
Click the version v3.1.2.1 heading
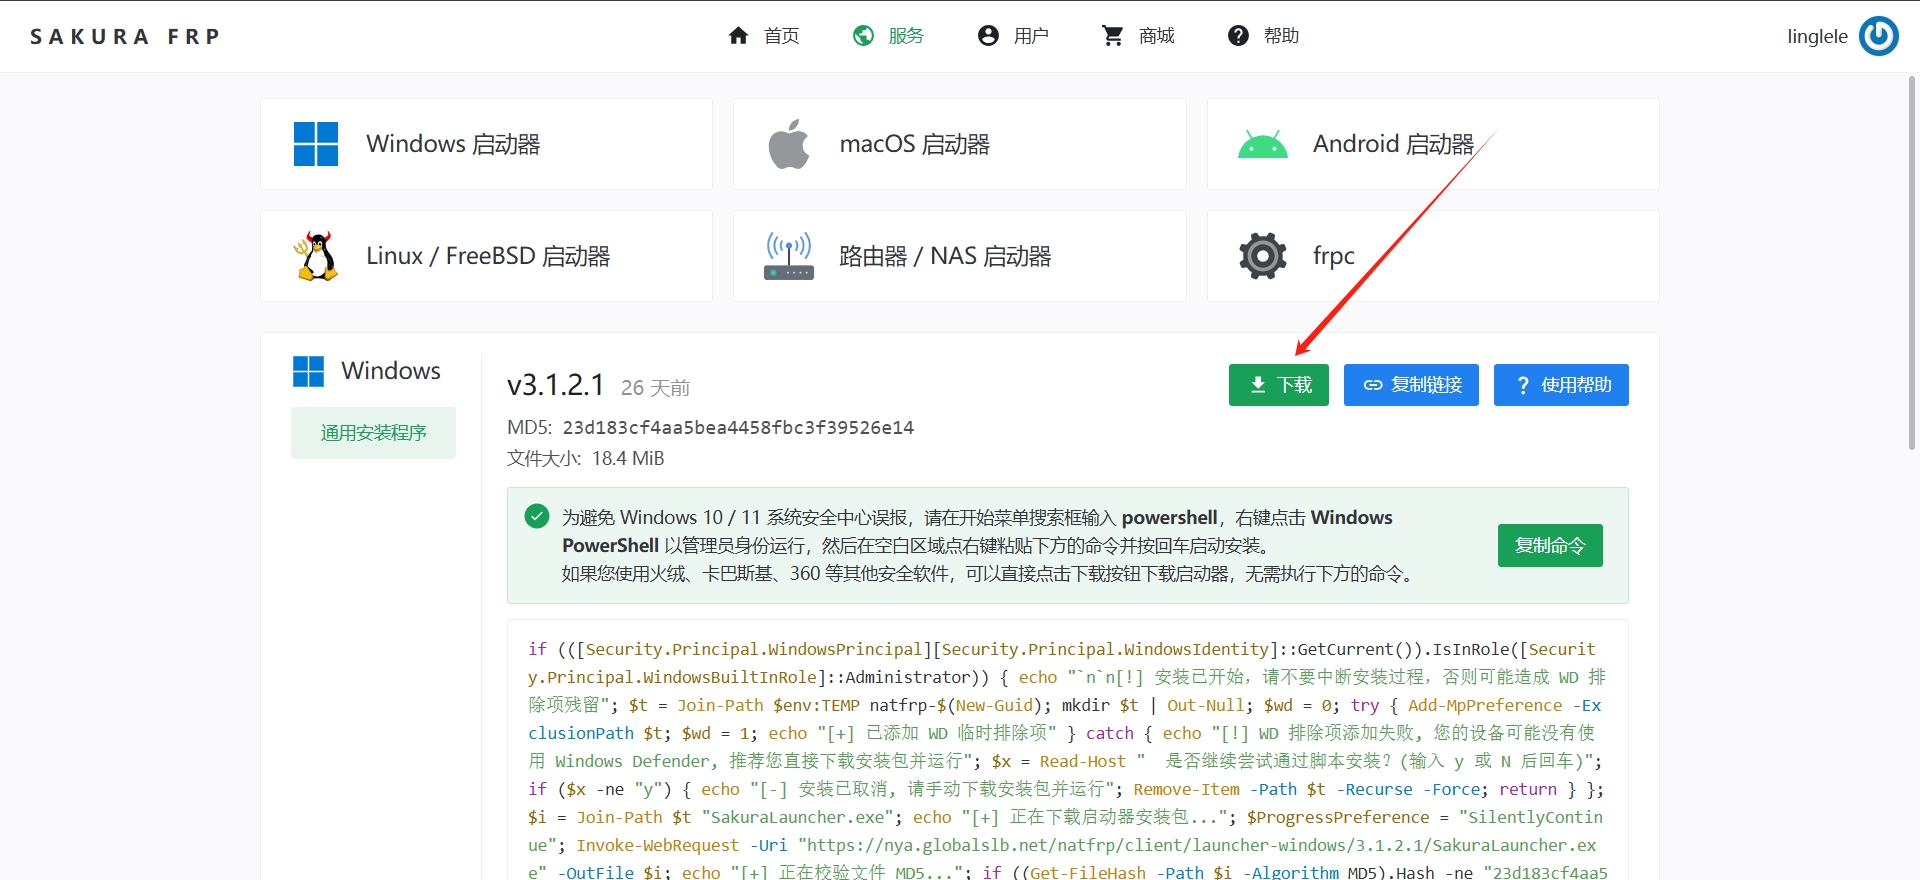click(556, 385)
